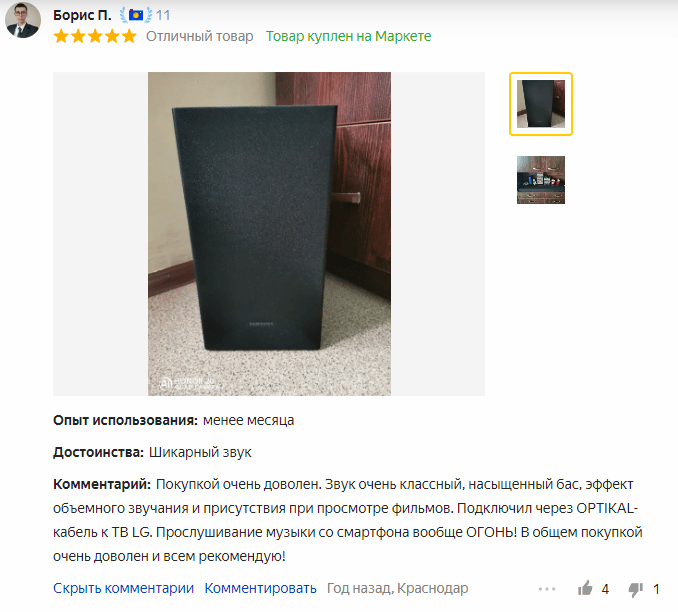Click the Опыт использования label
The image size is (678, 612).
[x=125, y=420]
